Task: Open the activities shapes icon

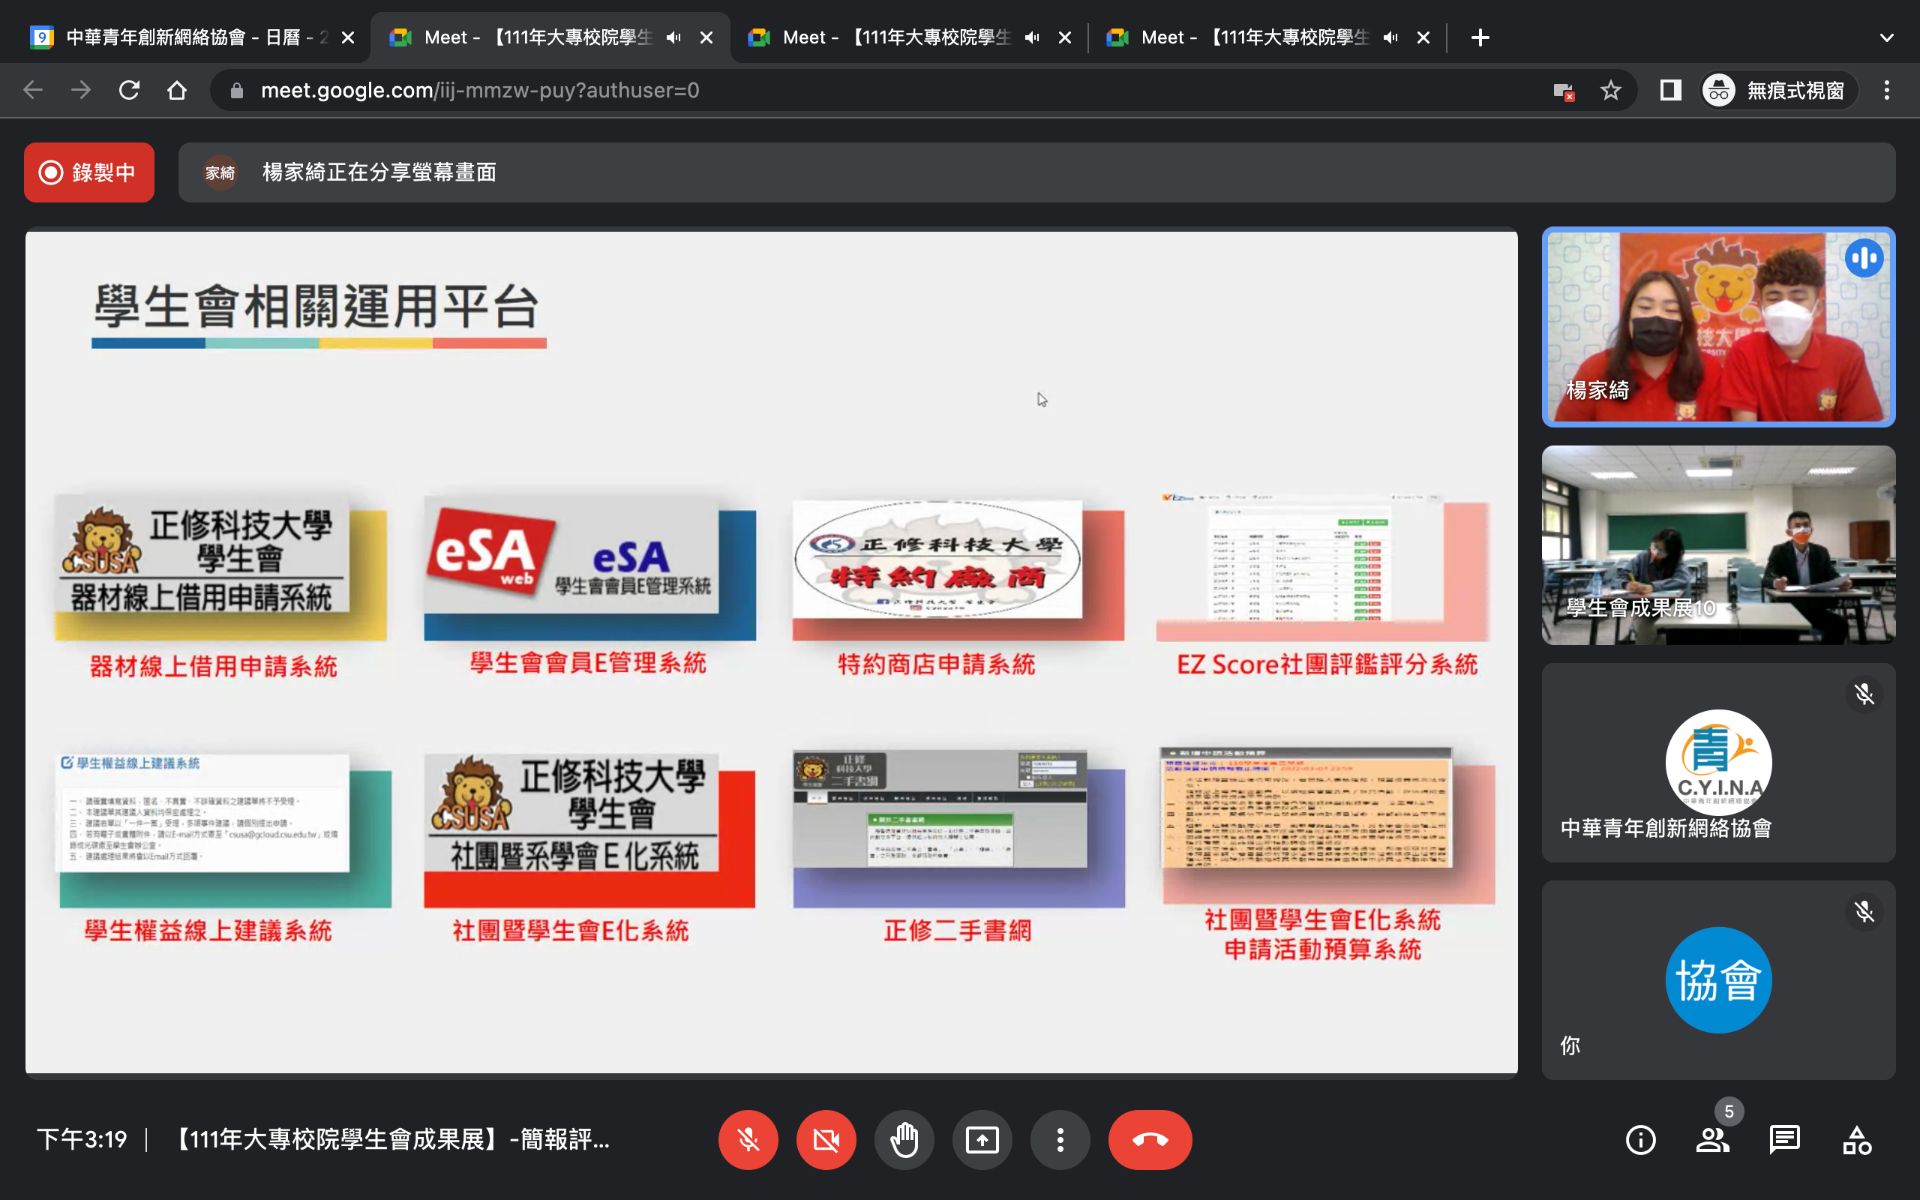Action: [x=1857, y=1140]
